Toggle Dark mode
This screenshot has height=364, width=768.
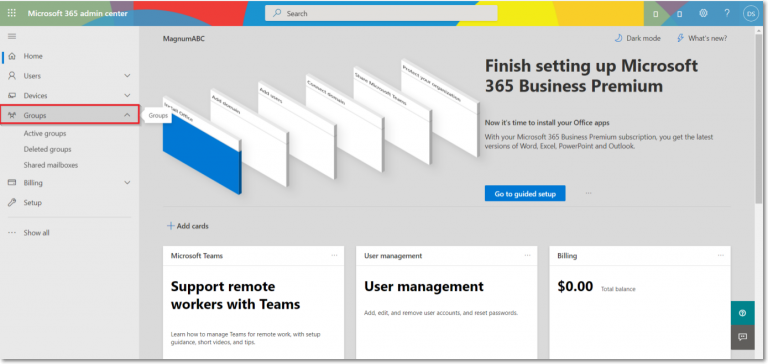tap(637, 38)
